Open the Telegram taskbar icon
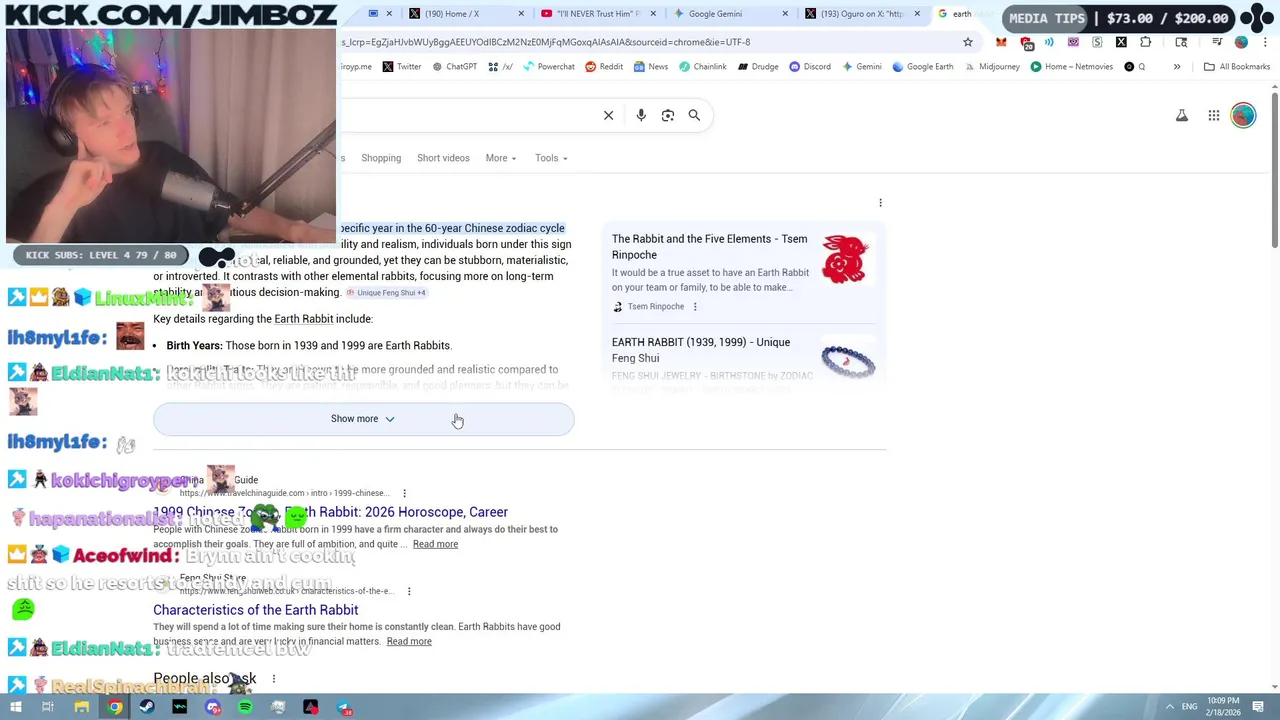 [344, 707]
